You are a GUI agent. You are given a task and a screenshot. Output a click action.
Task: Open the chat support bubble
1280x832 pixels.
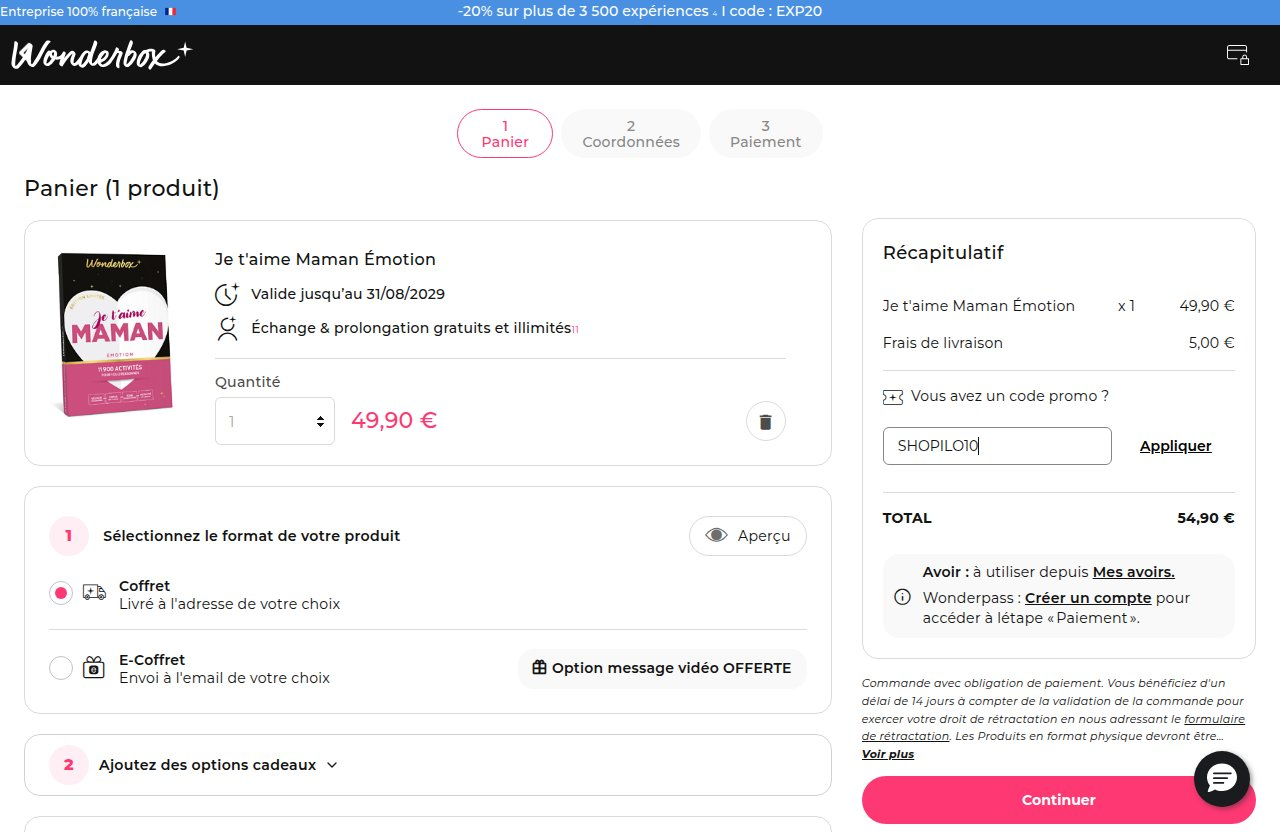(x=1223, y=777)
